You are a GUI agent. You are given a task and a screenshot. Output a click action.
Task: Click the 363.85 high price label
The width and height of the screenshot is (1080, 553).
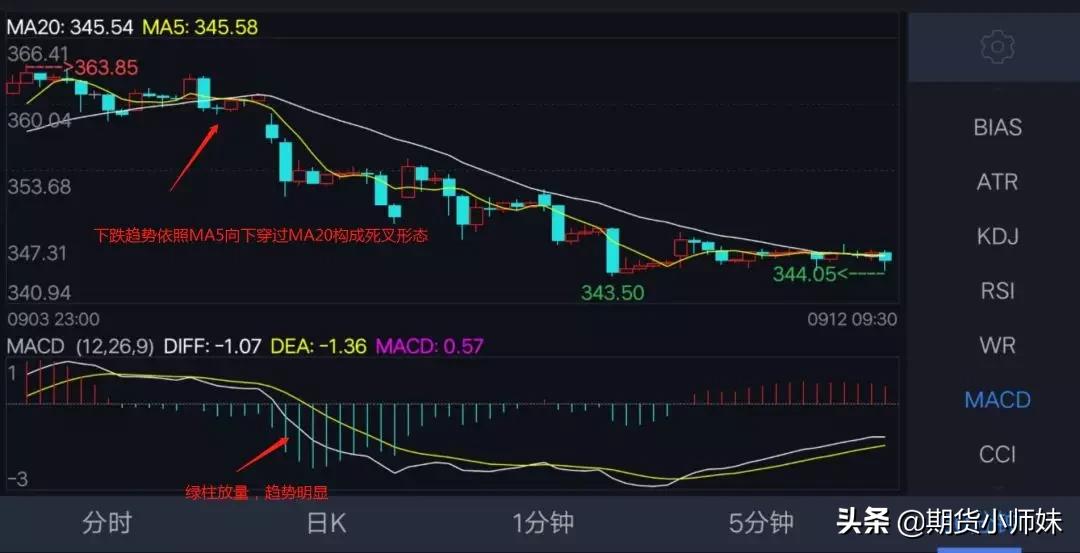tap(106, 68)
